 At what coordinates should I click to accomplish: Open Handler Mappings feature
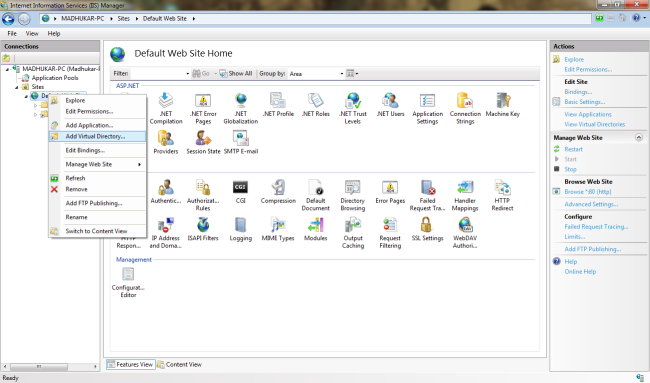[465, 195]
